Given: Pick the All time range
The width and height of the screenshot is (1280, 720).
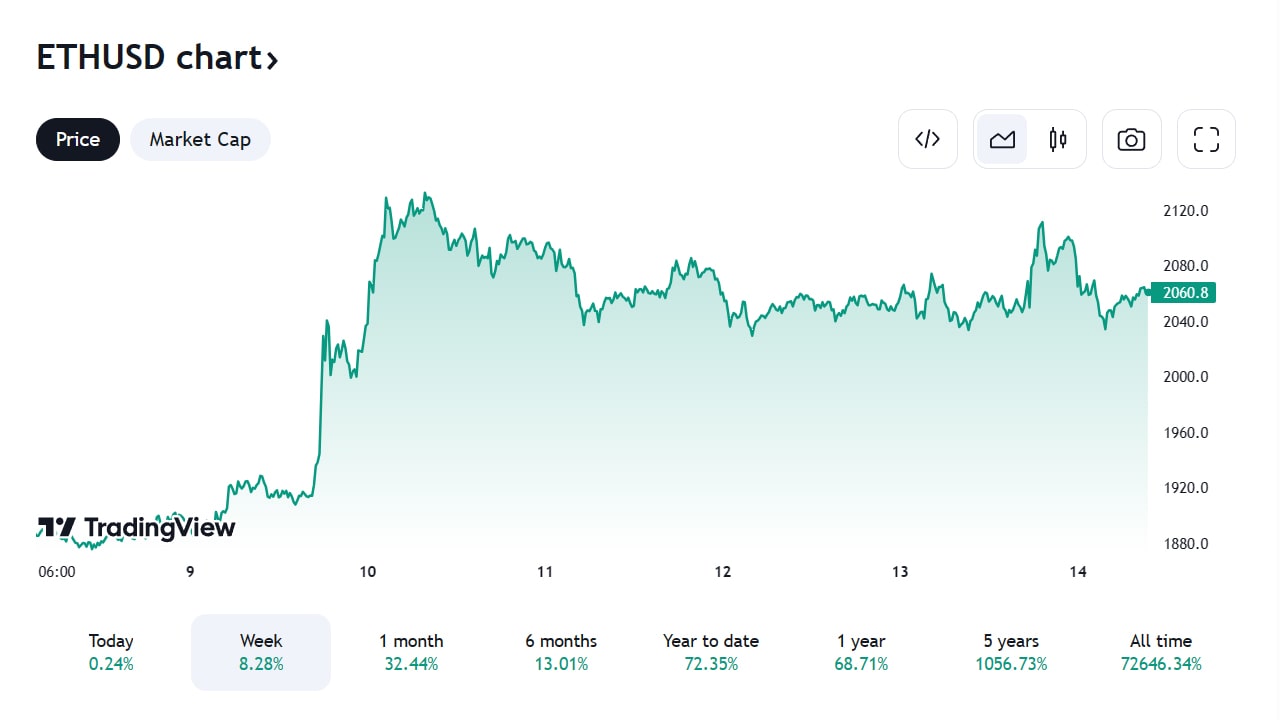Looking at the screenshot, I should (1161, 652).
